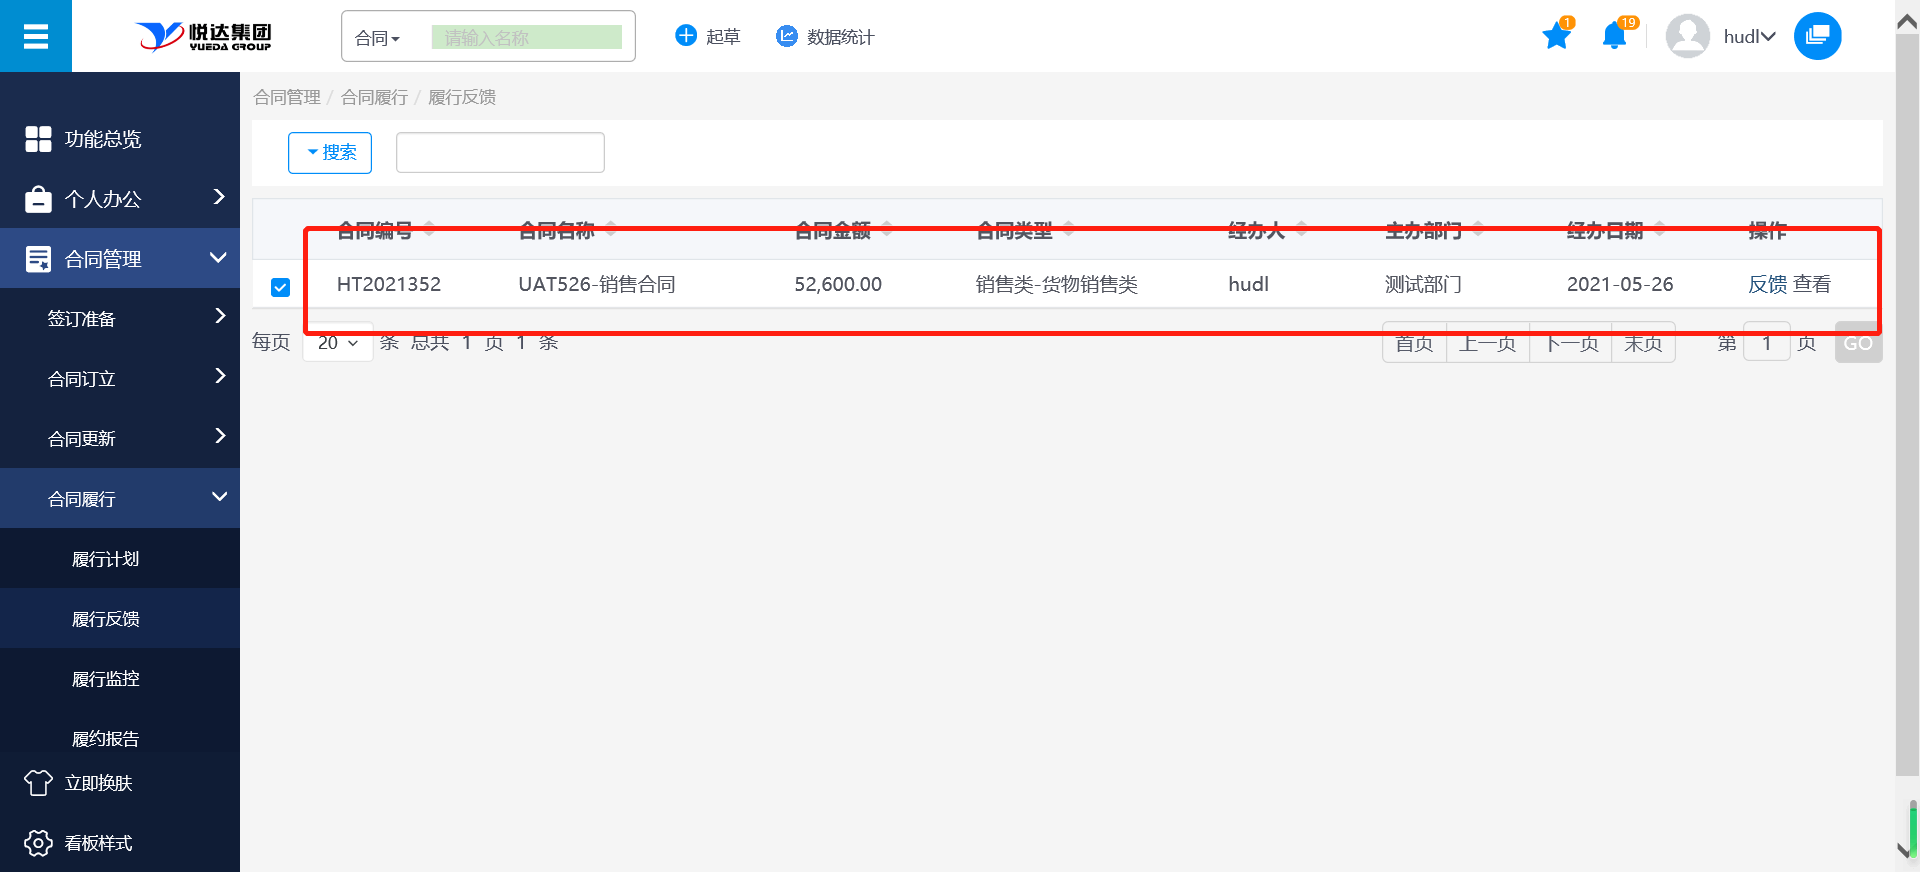Open the notification bell
The image size is (1920, 872).
[1614, 37]
